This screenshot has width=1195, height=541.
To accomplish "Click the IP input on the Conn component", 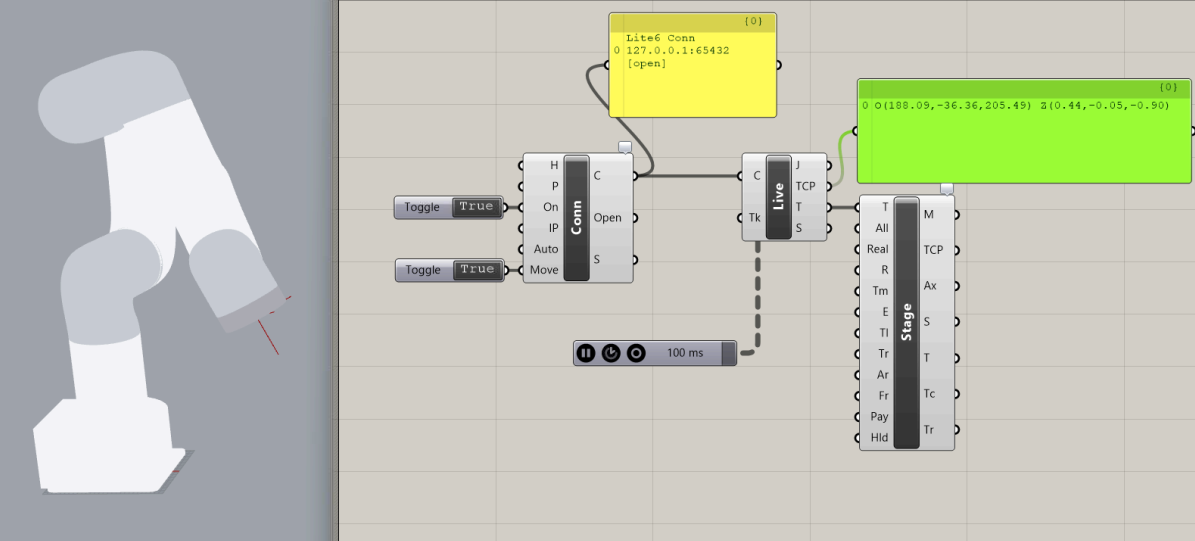I will coord(554,228).
